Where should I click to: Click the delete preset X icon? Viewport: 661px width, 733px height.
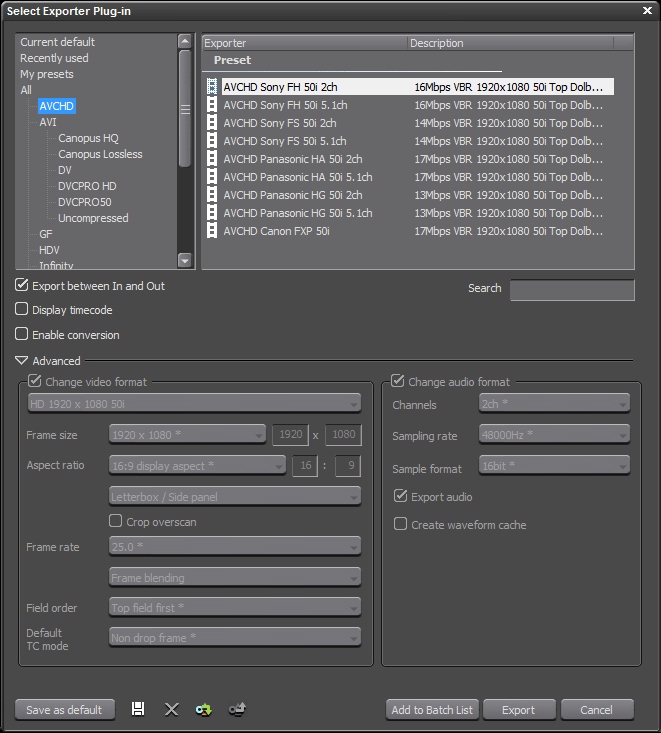tap(172, 710)
